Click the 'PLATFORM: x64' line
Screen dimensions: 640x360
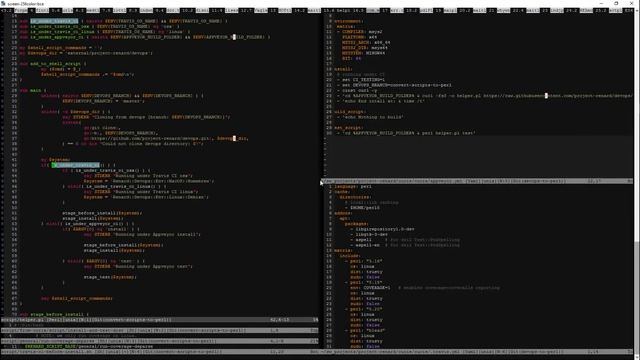pyautogui.click(x=360, y=37)
